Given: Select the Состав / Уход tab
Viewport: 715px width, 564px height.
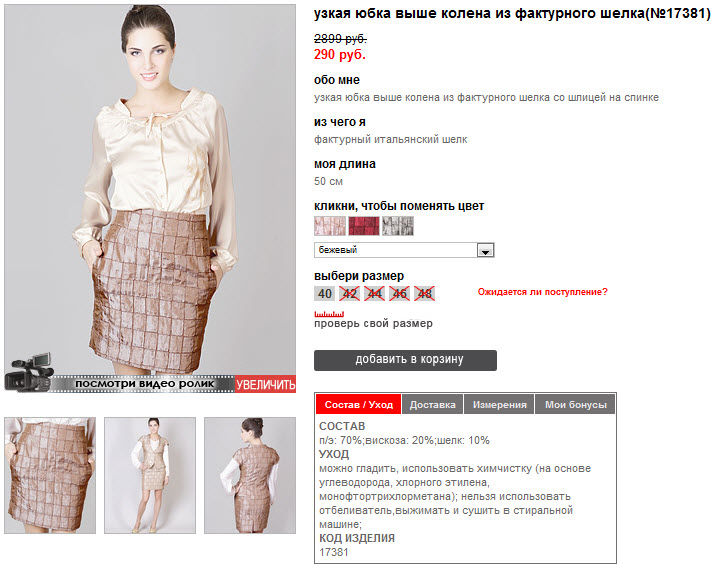Looking at the screenshot, I should [358, 404].
